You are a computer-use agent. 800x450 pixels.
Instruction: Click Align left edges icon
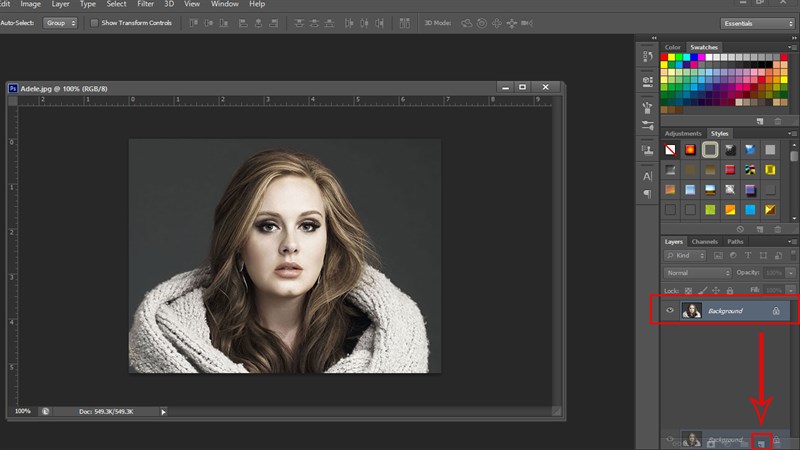coord(243,23)
